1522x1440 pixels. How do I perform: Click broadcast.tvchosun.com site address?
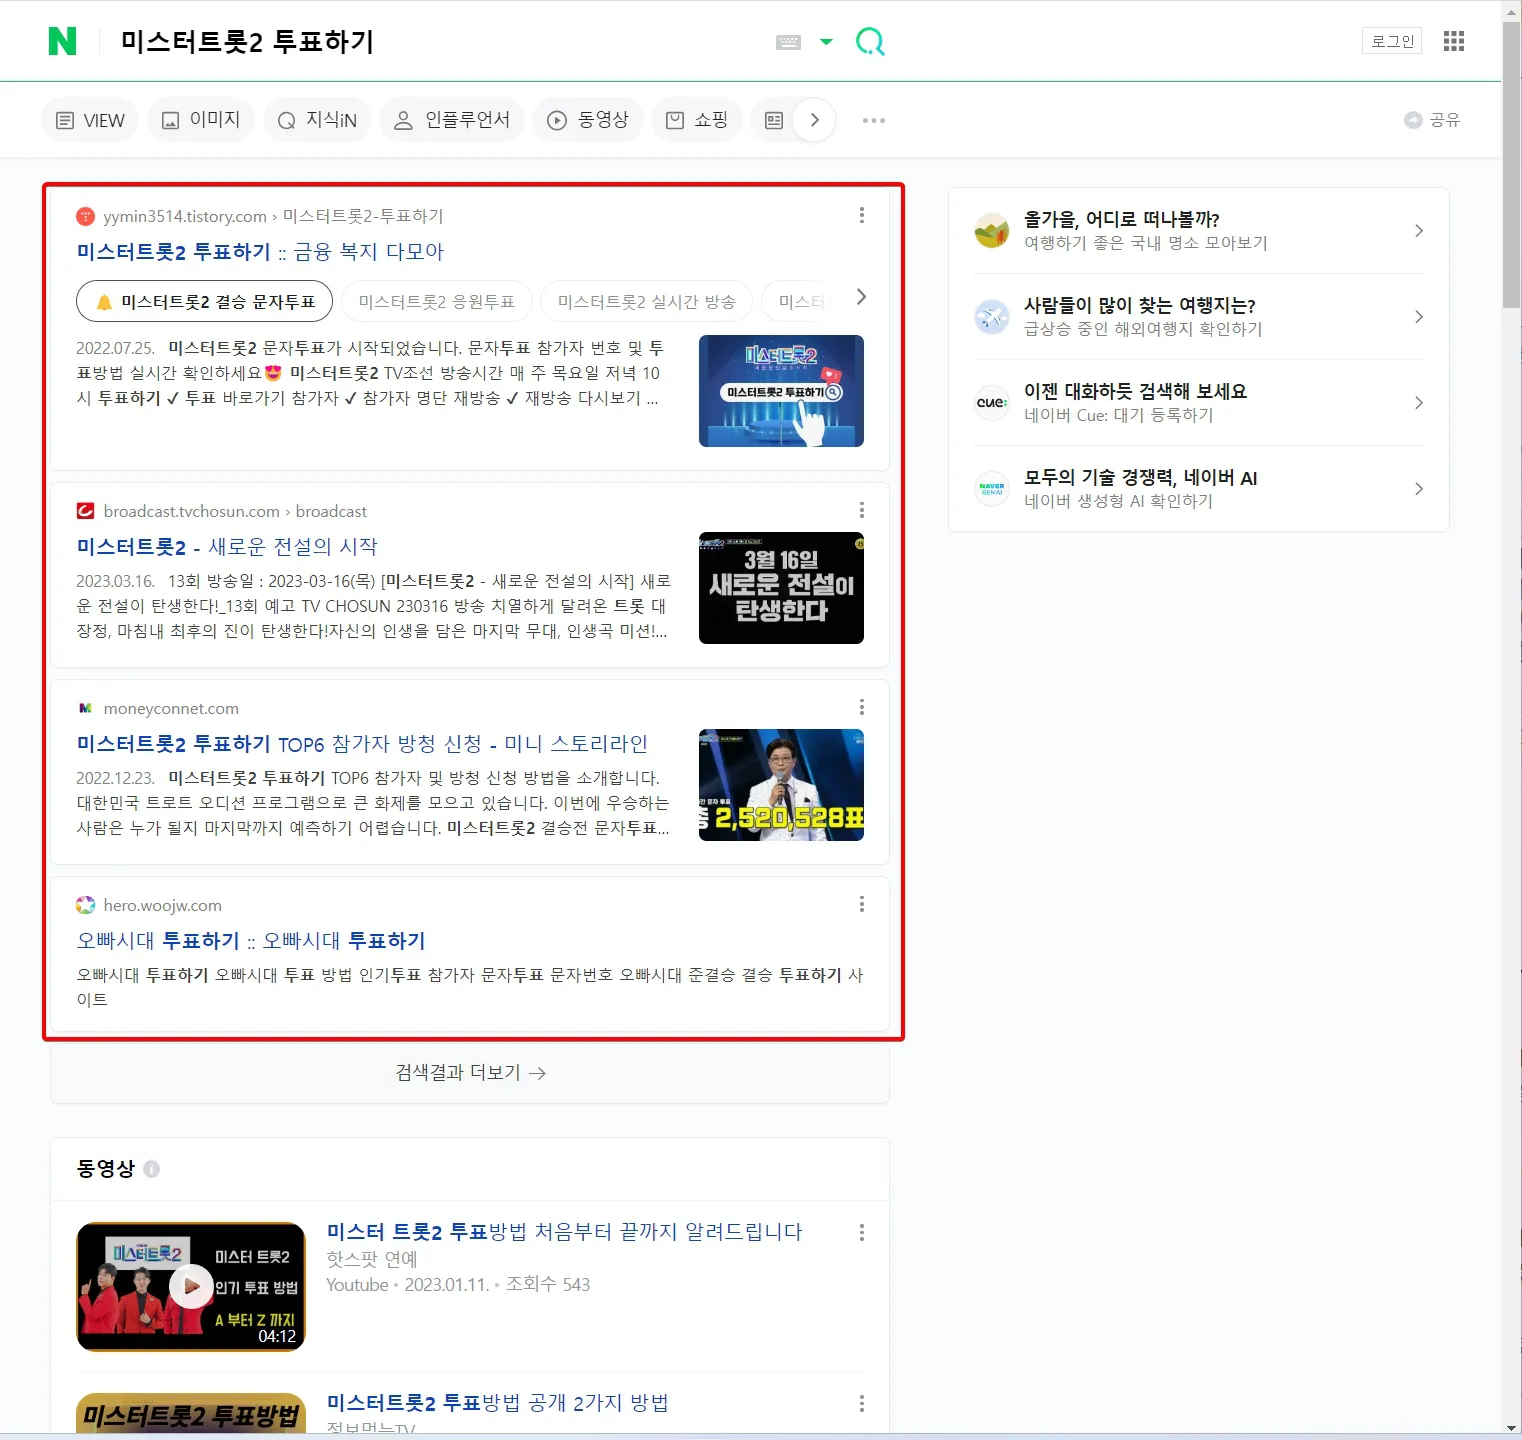[x=192, y=511]
